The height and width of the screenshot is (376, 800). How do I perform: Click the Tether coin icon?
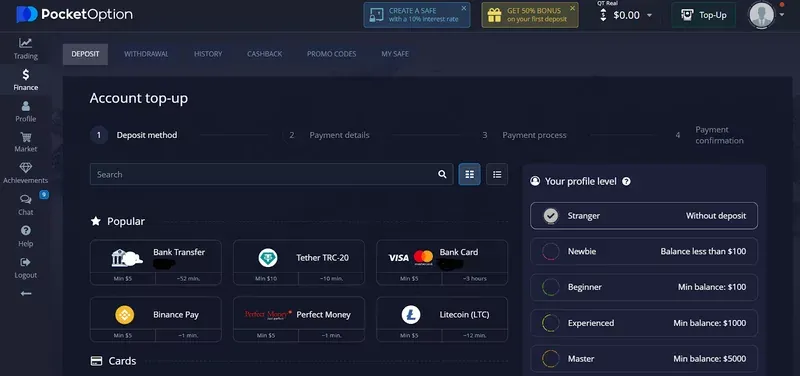tap(268, 258)
